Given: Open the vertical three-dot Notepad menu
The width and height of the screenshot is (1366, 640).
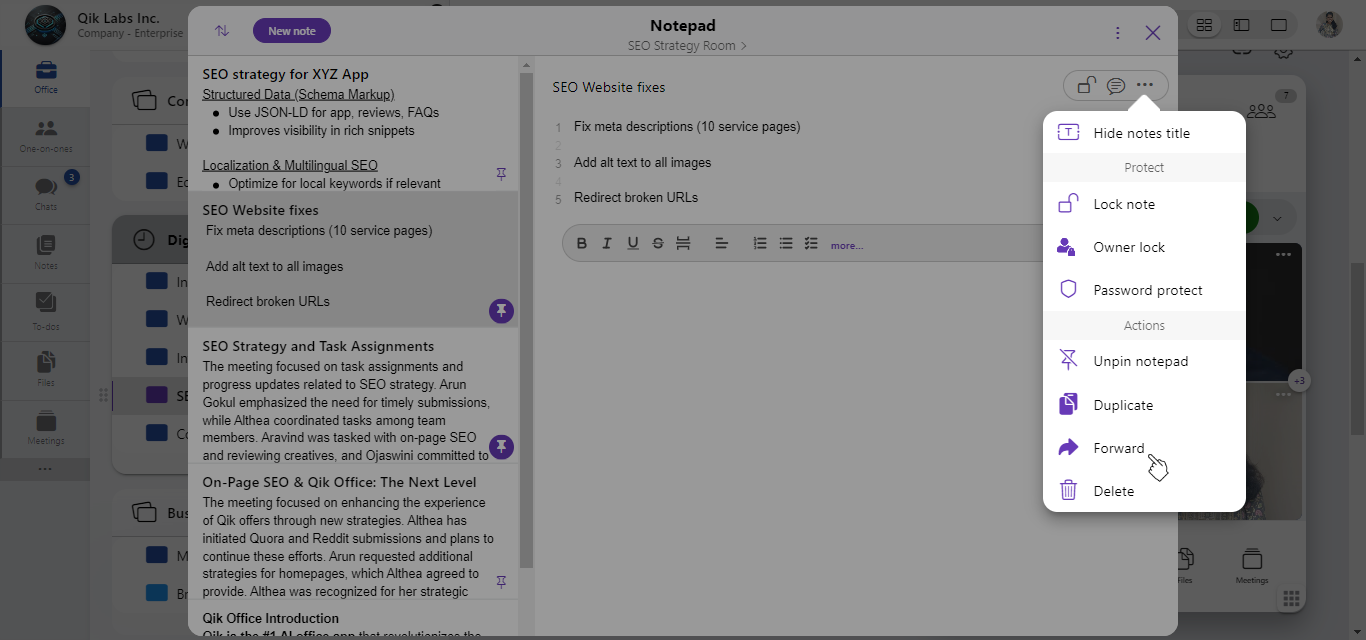Looking at the screenshot, I should [x=1118, y=33].
